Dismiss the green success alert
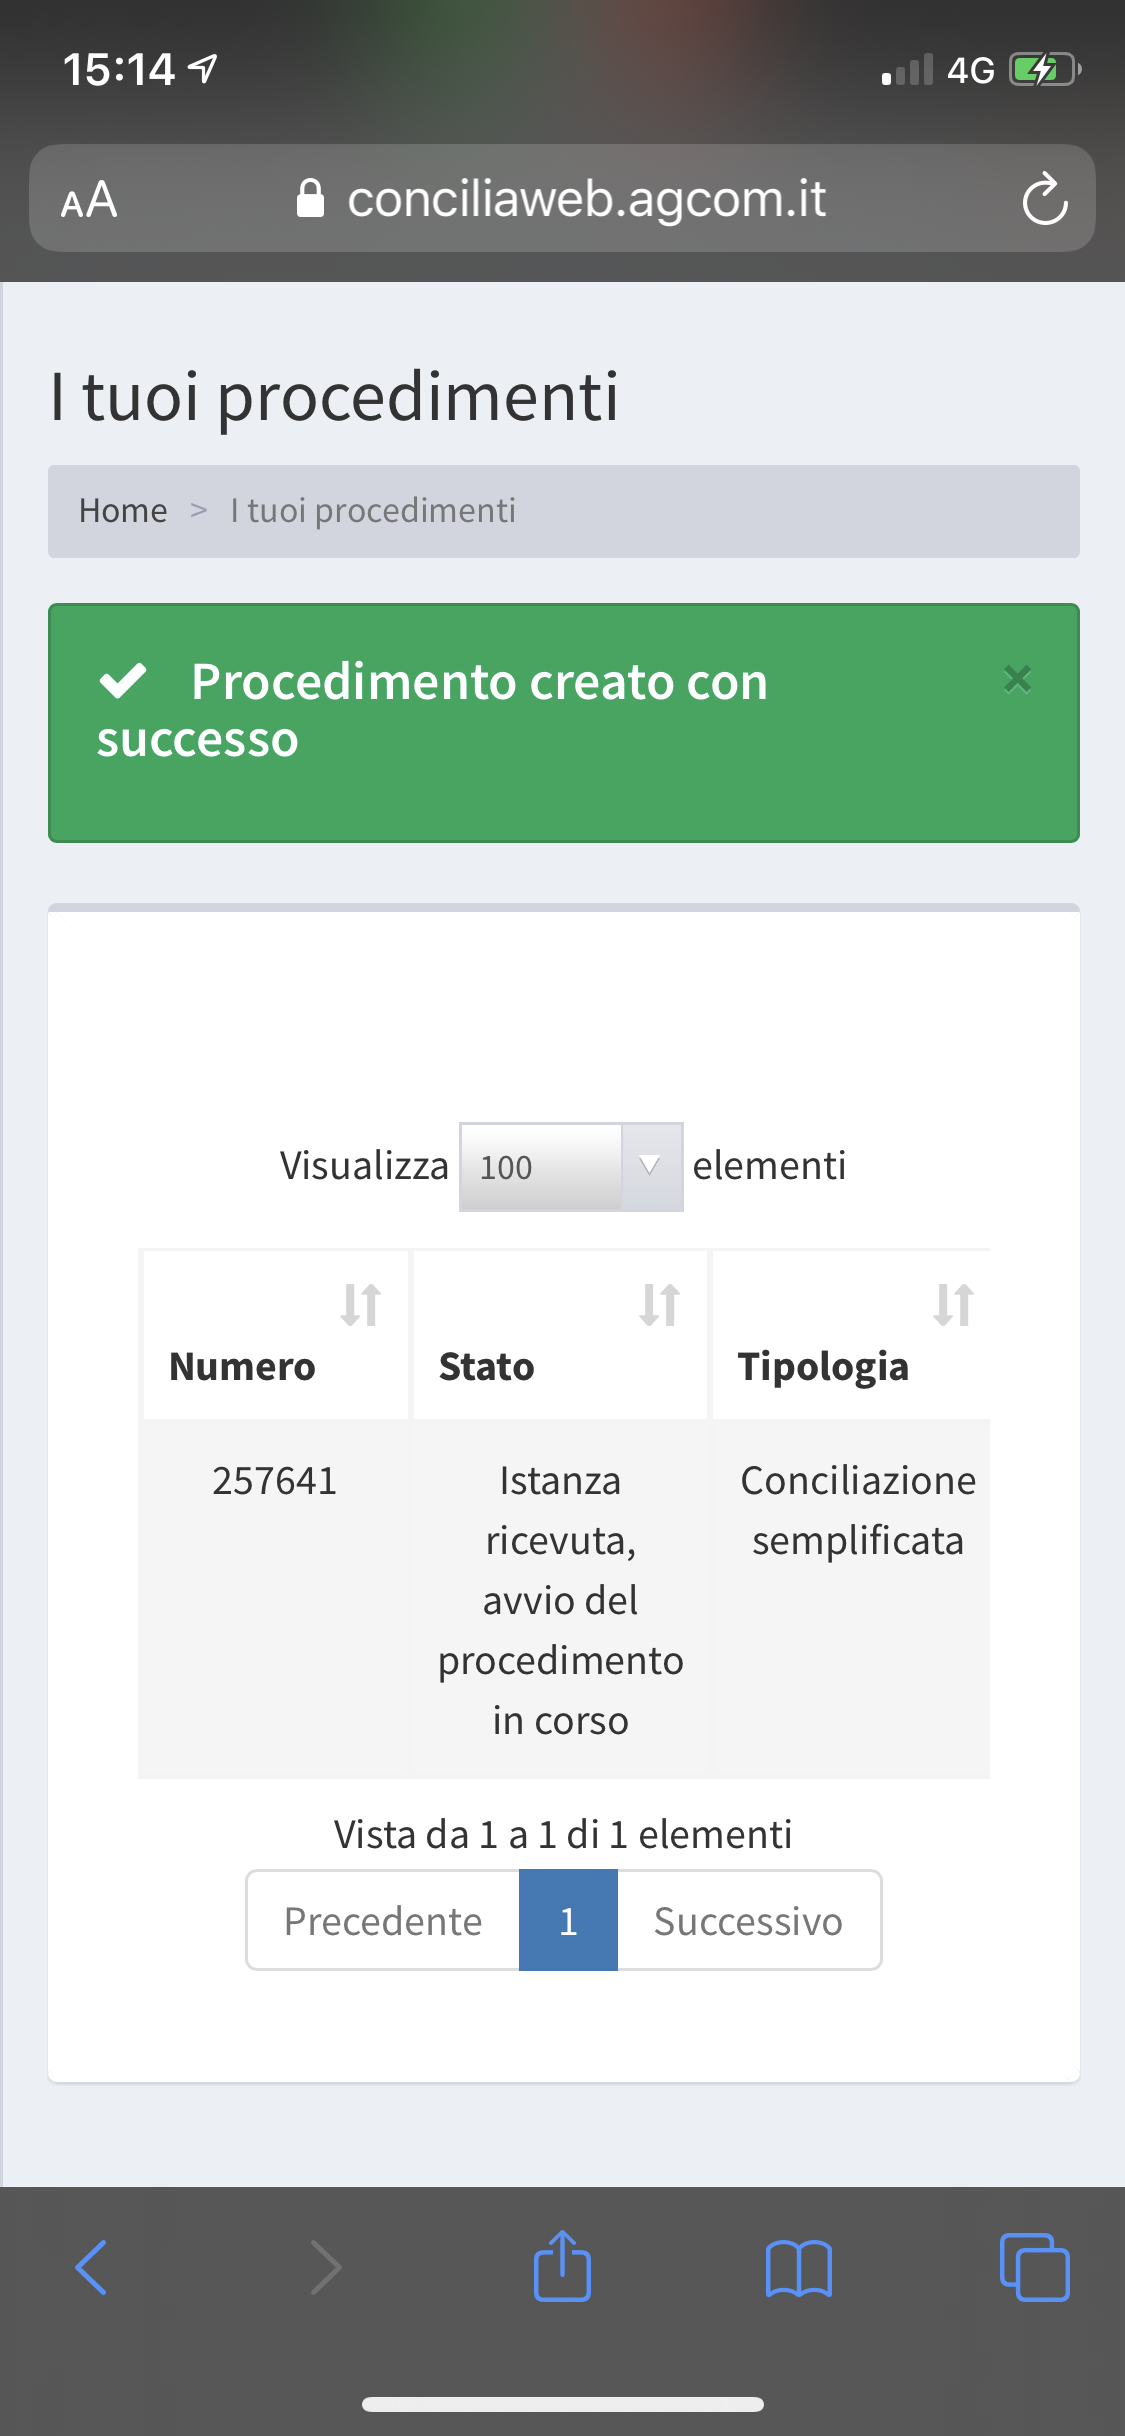This screenshot has width=1125, height=2436. point(1017,679)
